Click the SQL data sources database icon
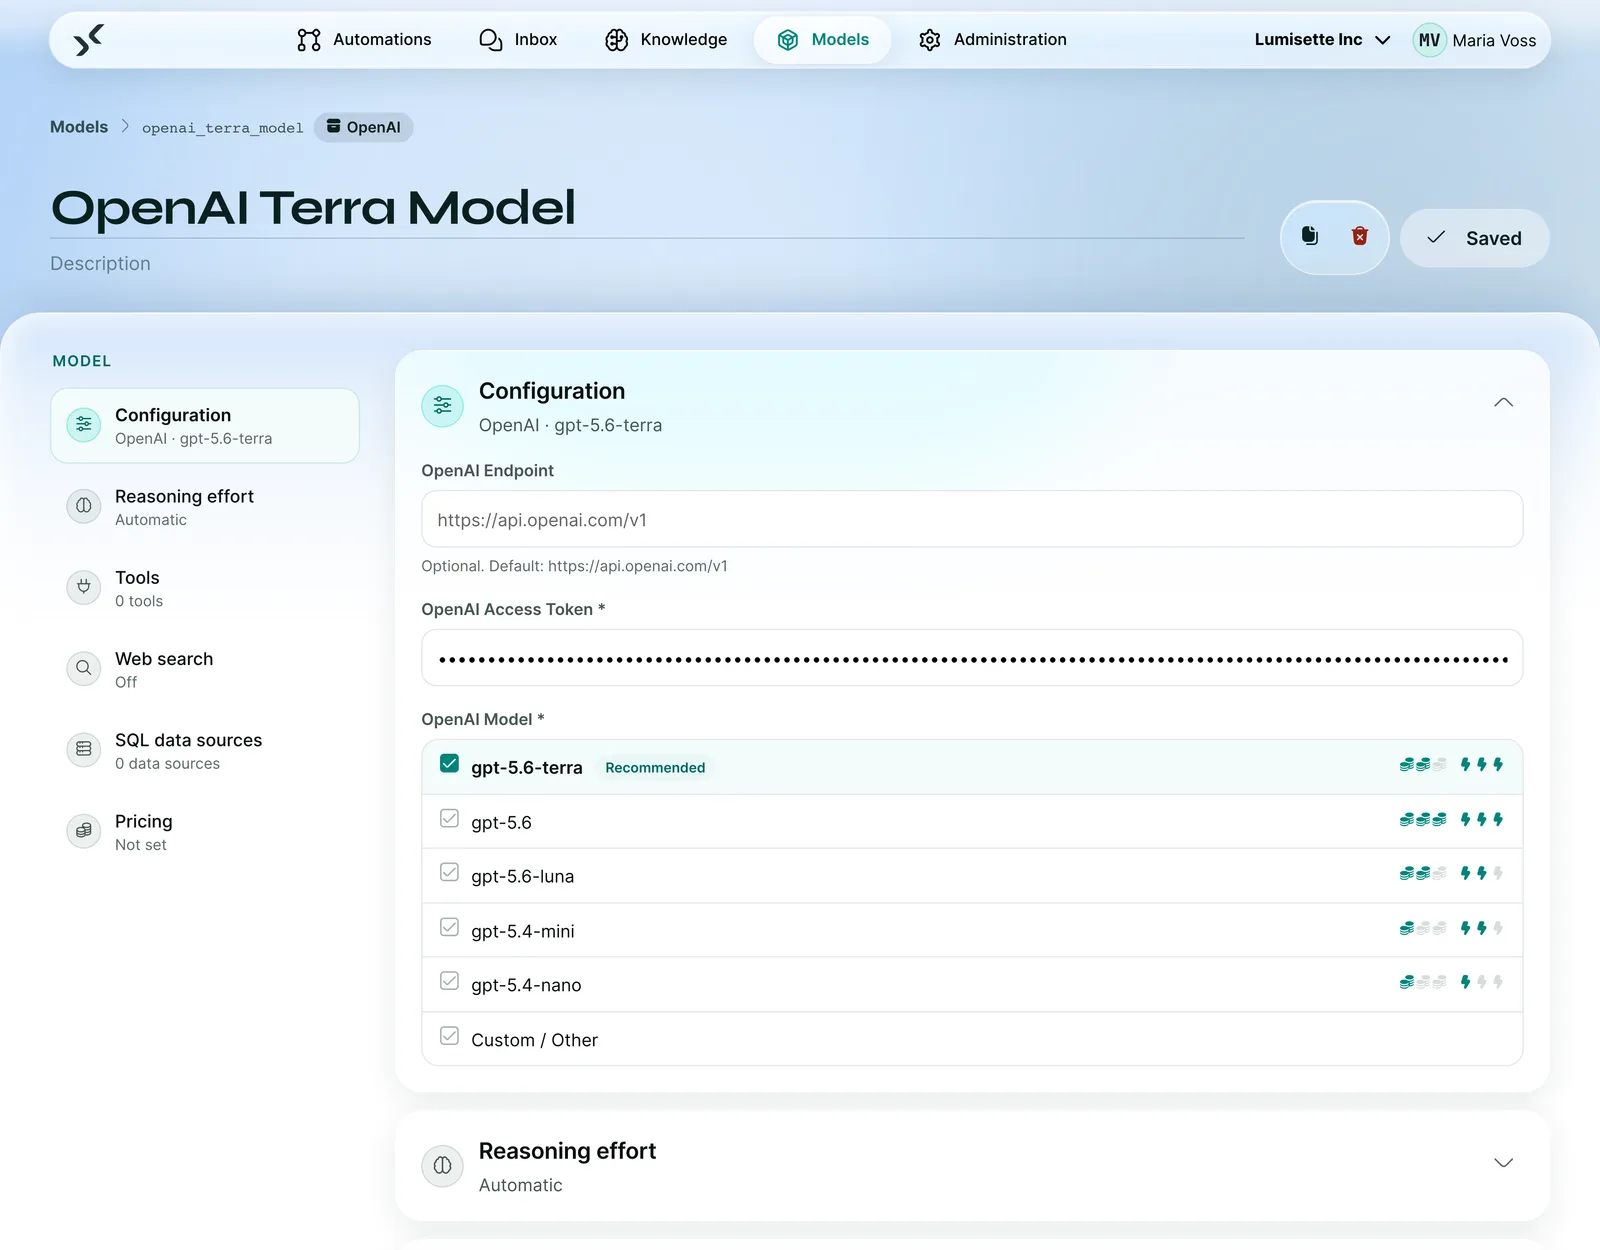The height and width of the screenshot is (1250, 1600). tap(84, 749)
